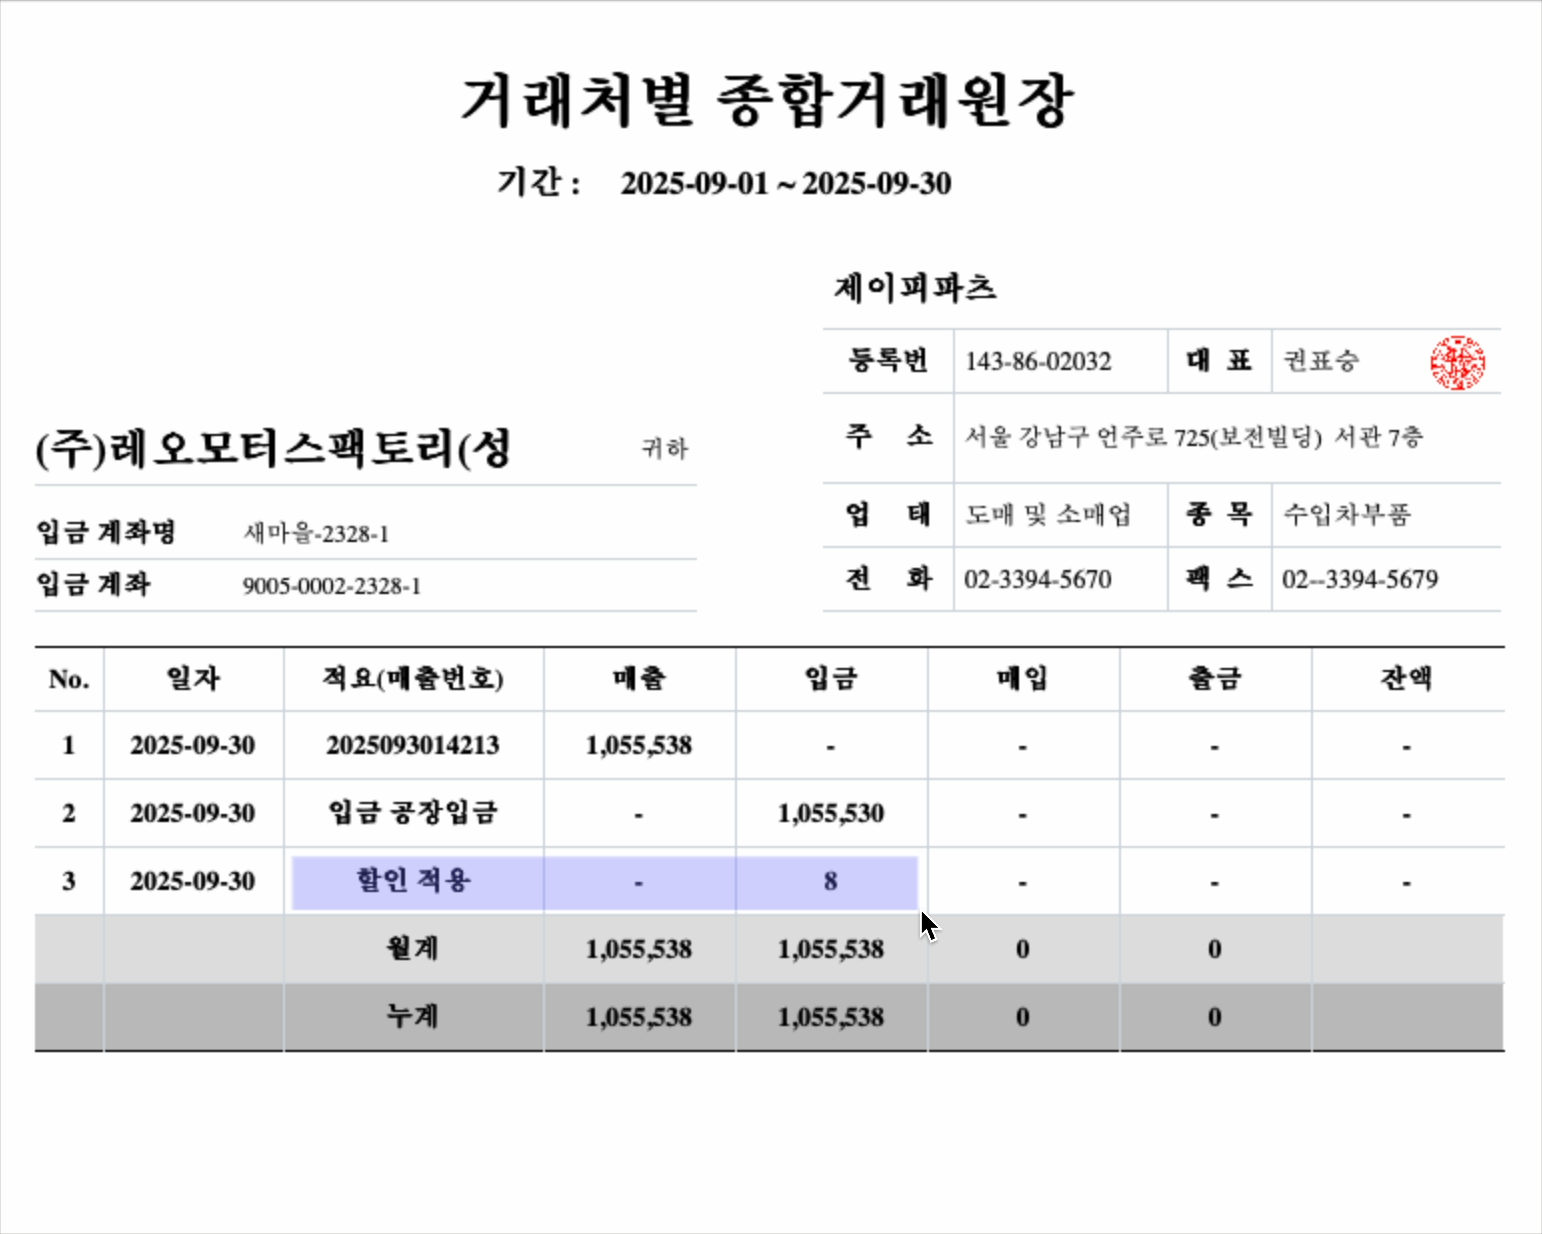Select sales number 2025093014213
This screenshot has height=1234, width=1542.
[413, 746]
